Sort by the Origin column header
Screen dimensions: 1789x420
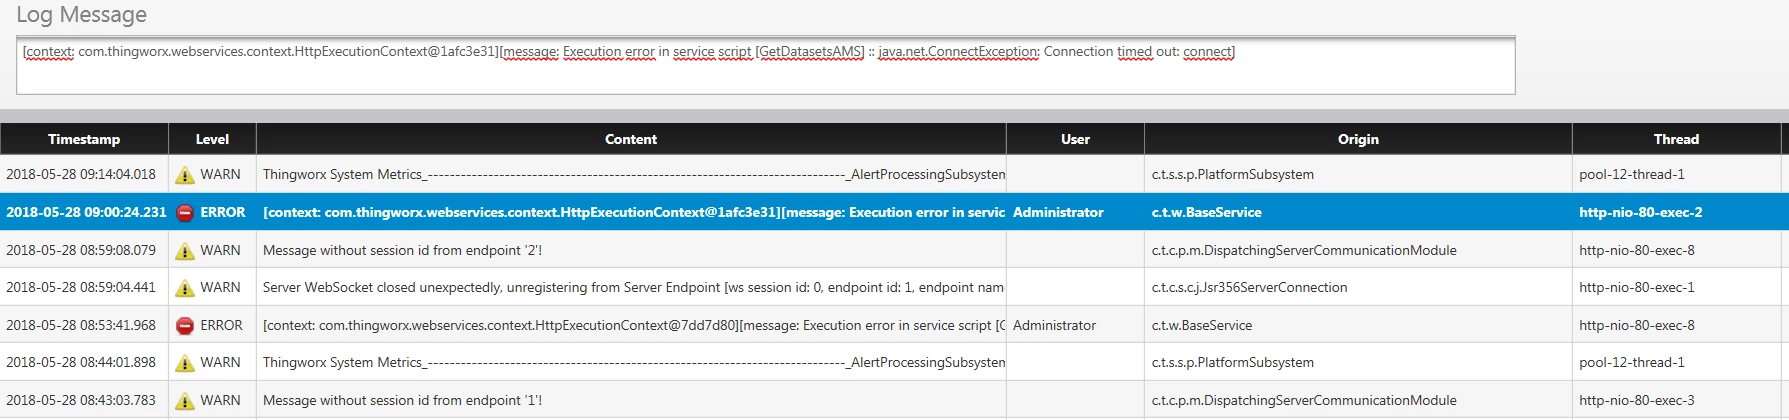1358,139
